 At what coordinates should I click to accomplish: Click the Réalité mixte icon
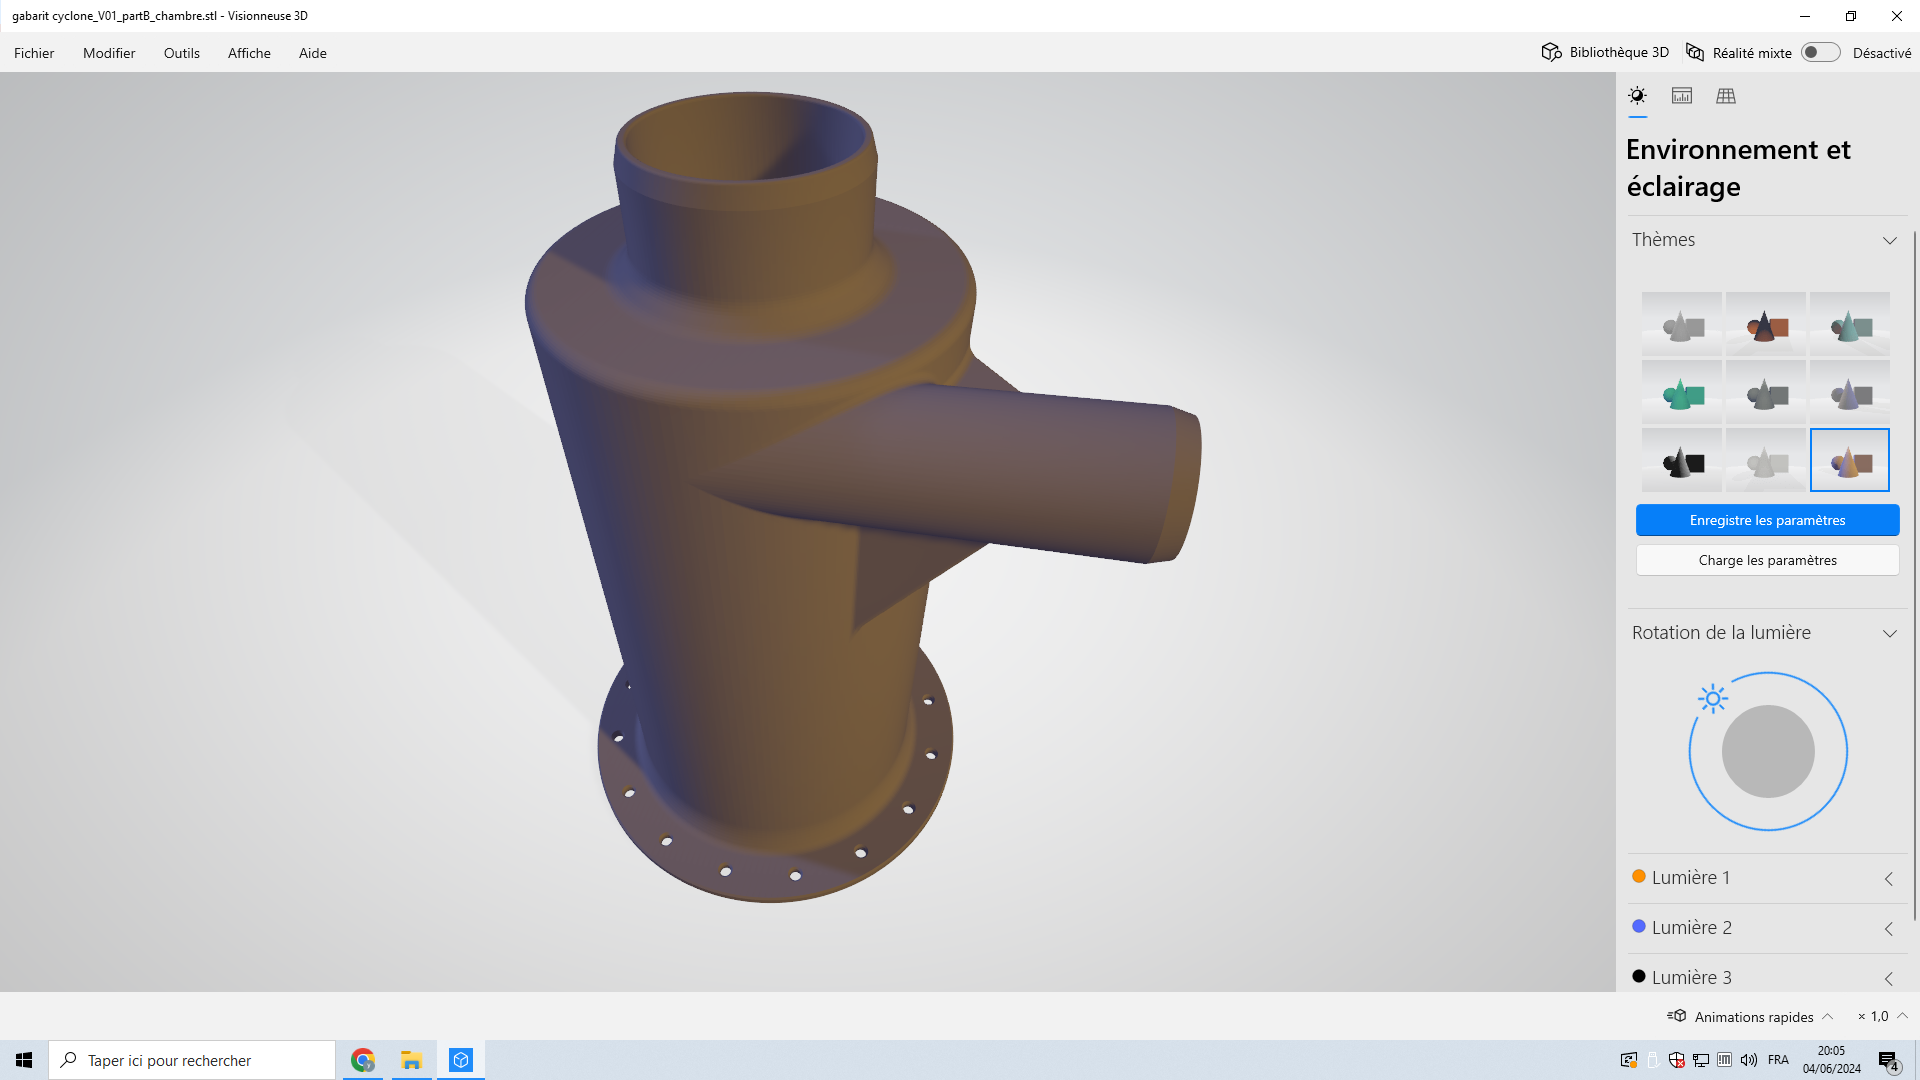tap(1695, 53)
